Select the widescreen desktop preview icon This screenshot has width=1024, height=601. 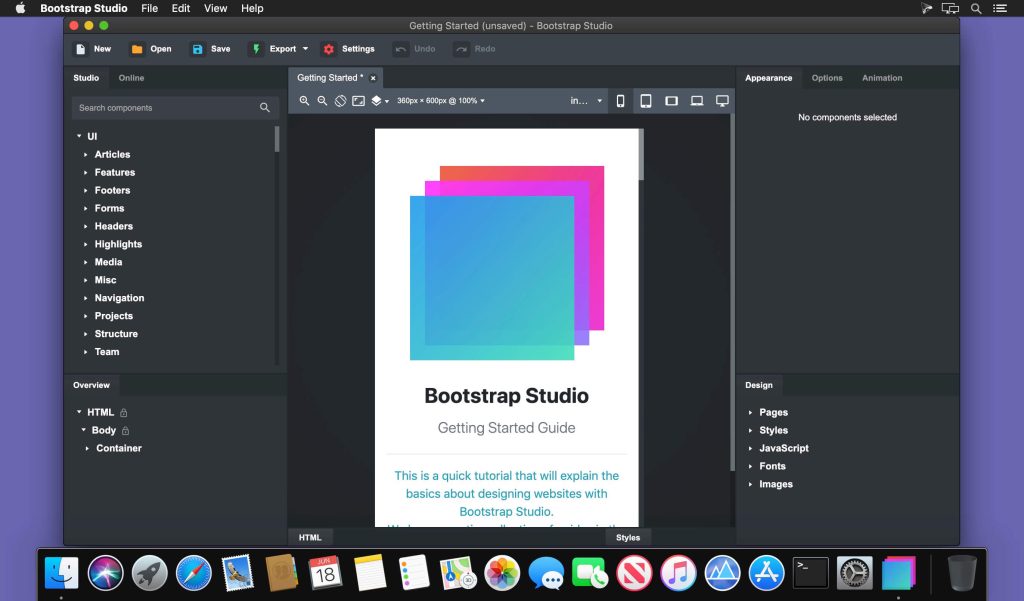[x=722, y=100]
